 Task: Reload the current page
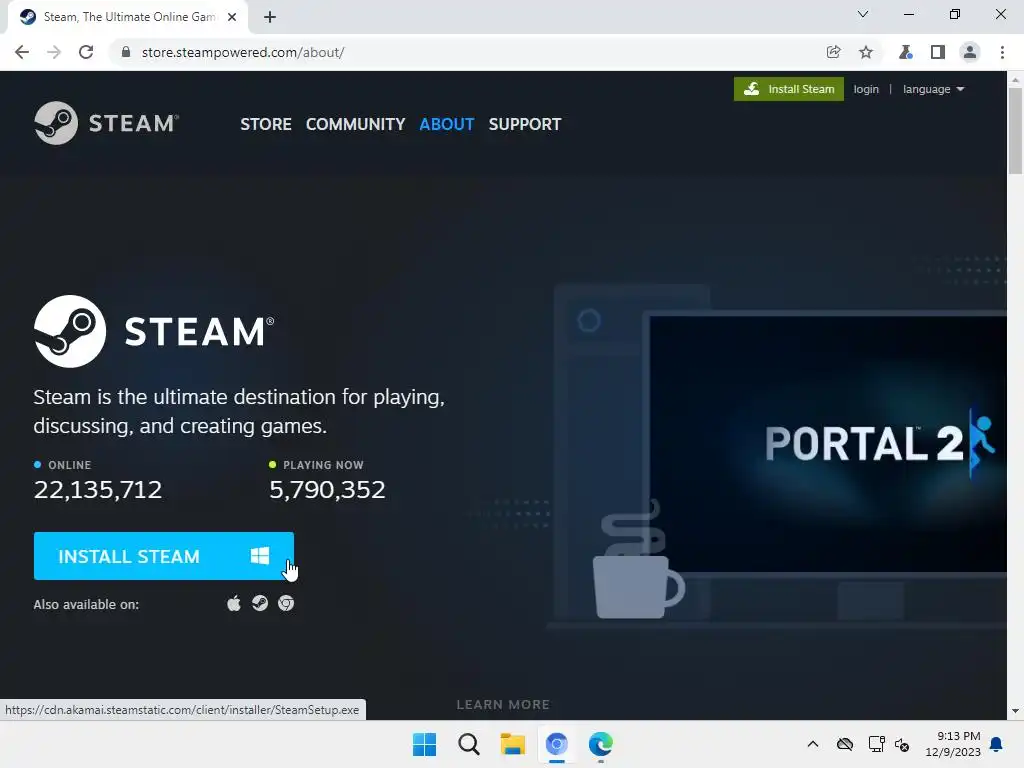coord(86,52)
